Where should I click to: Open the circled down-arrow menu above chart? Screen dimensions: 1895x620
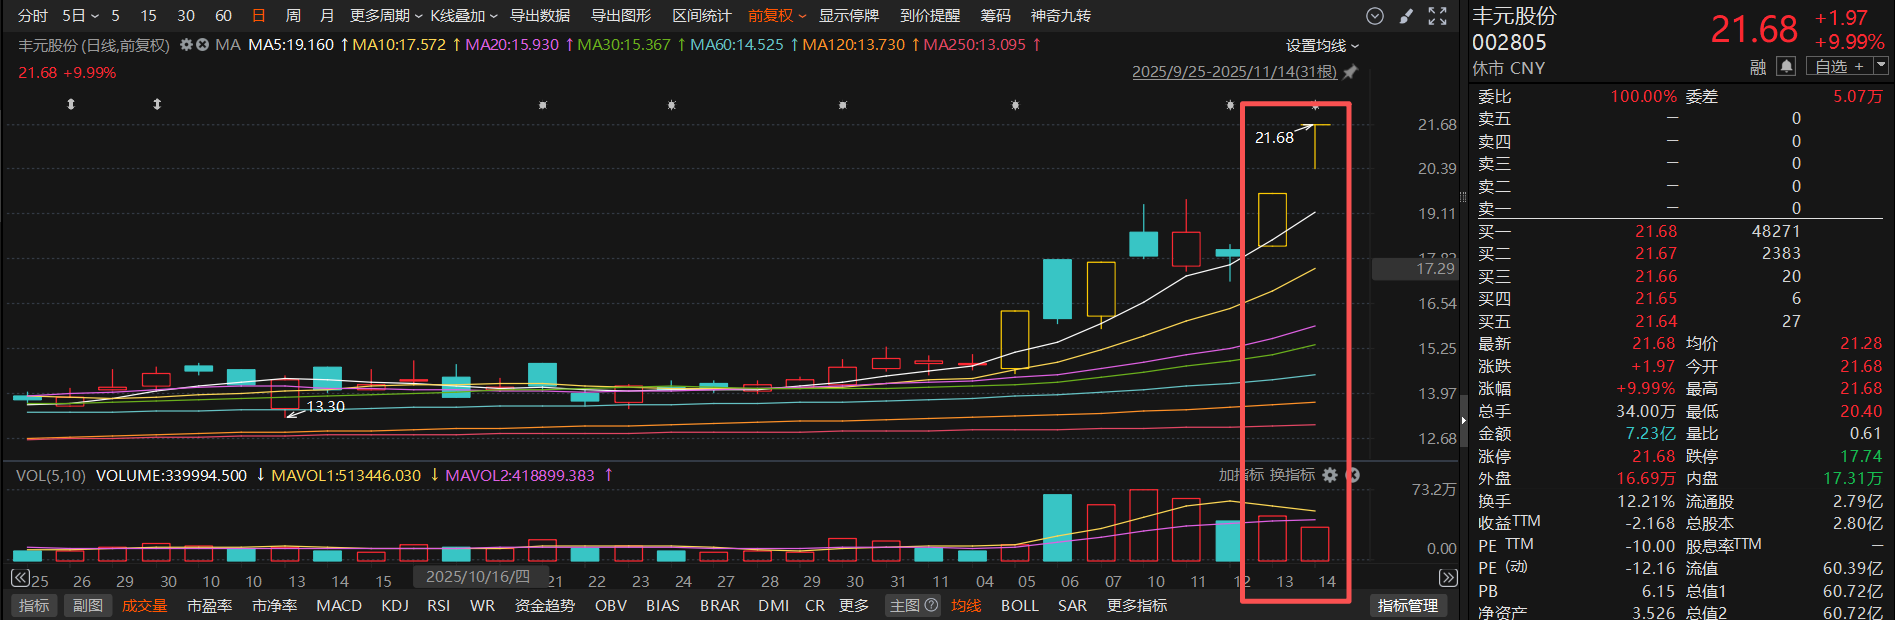1375,16
